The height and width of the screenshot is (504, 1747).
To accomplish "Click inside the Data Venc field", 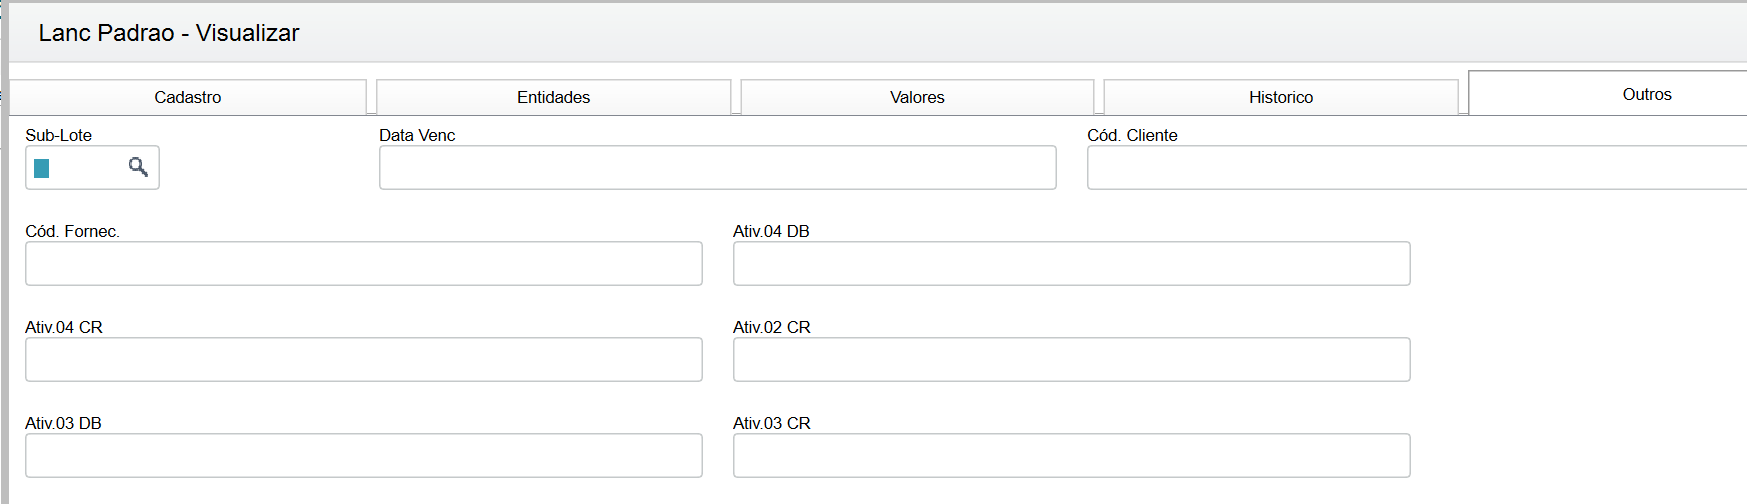I will tap(717, 168).
